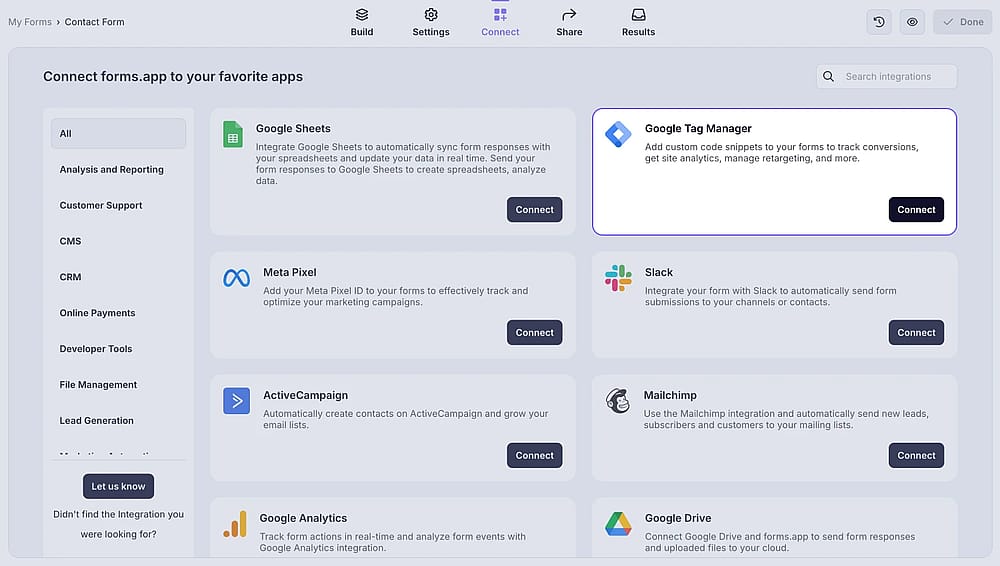Click the Share arrow icon
Screen dimensions: 1000x566
[569, 15]
